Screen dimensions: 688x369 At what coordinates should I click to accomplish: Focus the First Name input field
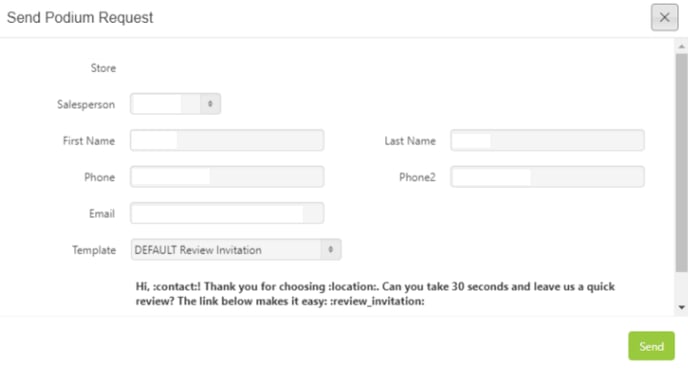coord(227,140)
